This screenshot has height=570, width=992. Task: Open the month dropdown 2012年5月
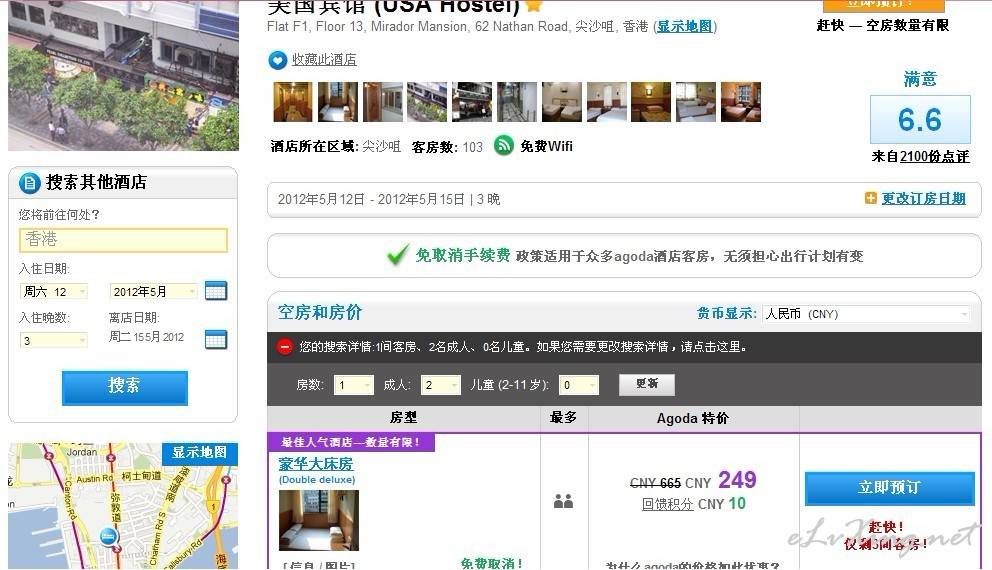click(154, 291)
